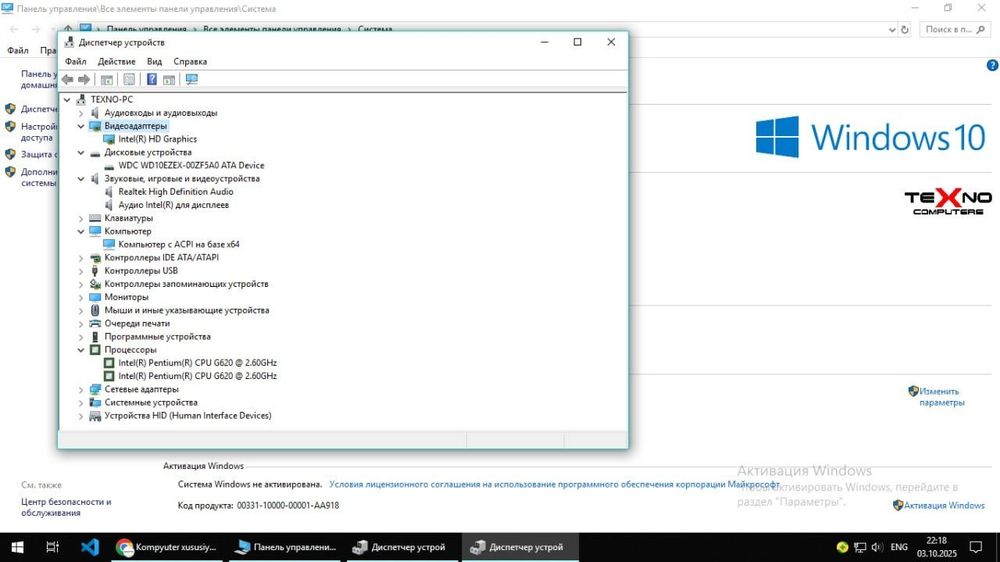Switch to Chrome Kompyuter xususiy taskbar button
This screenshot has width=1000, height=562.
click(167, 547)
